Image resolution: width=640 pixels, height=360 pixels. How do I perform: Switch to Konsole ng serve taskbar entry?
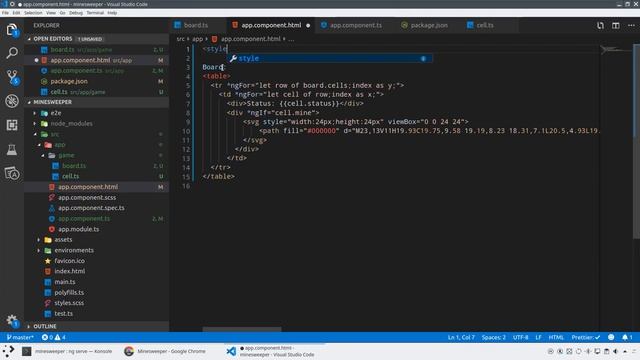[x=67, y=351]
